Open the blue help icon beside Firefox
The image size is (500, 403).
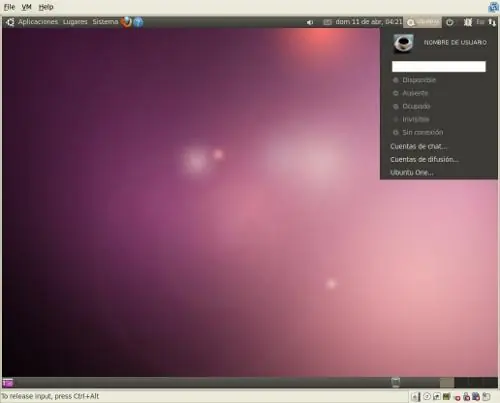pyautogui.click(x=138, y=22)
